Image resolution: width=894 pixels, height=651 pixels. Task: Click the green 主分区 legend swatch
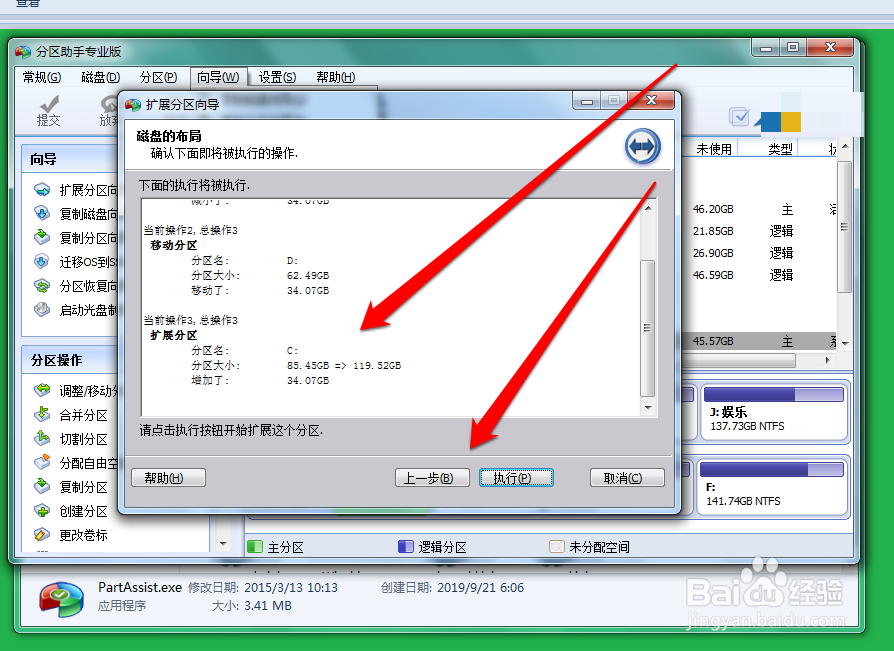click(256, 546)
